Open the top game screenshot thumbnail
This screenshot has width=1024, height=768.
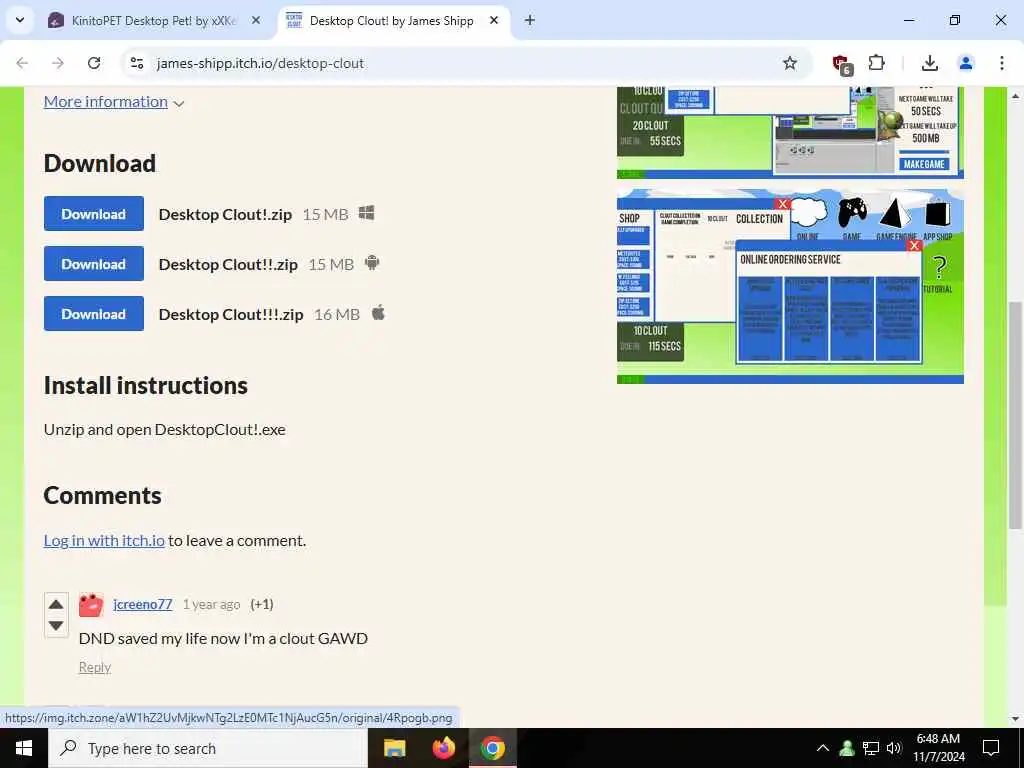click(790, 133)
